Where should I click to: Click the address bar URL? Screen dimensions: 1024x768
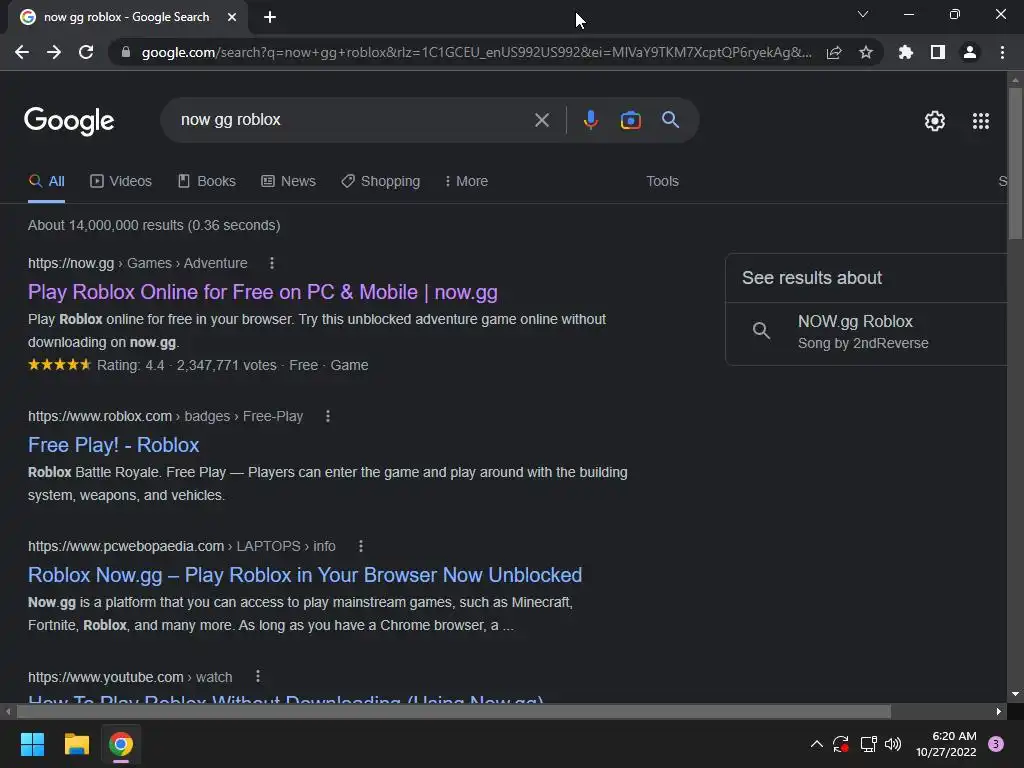pos(477,52)
